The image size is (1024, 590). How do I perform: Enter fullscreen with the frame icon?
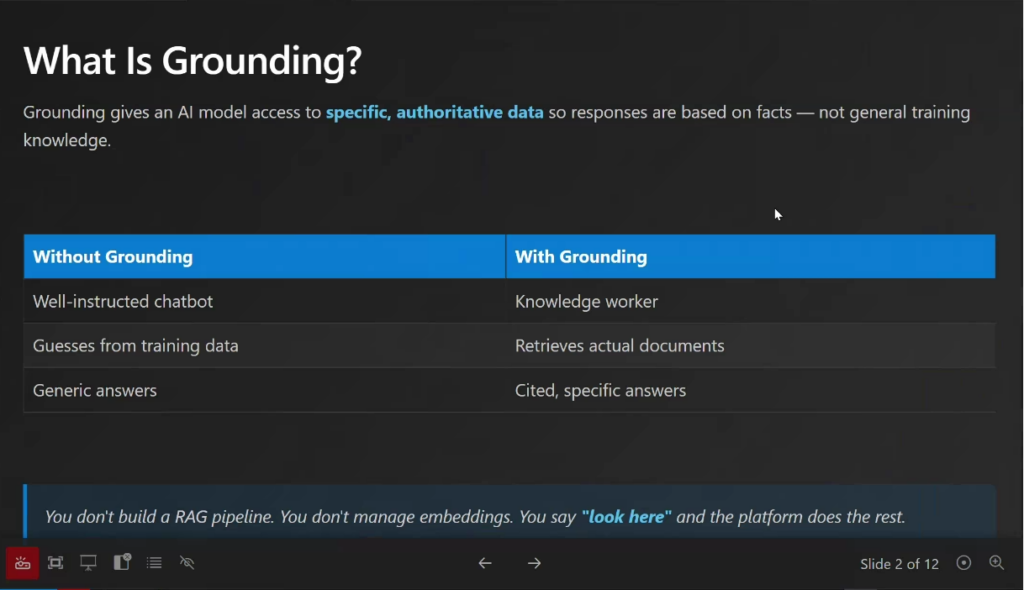[x=56, y=563]
